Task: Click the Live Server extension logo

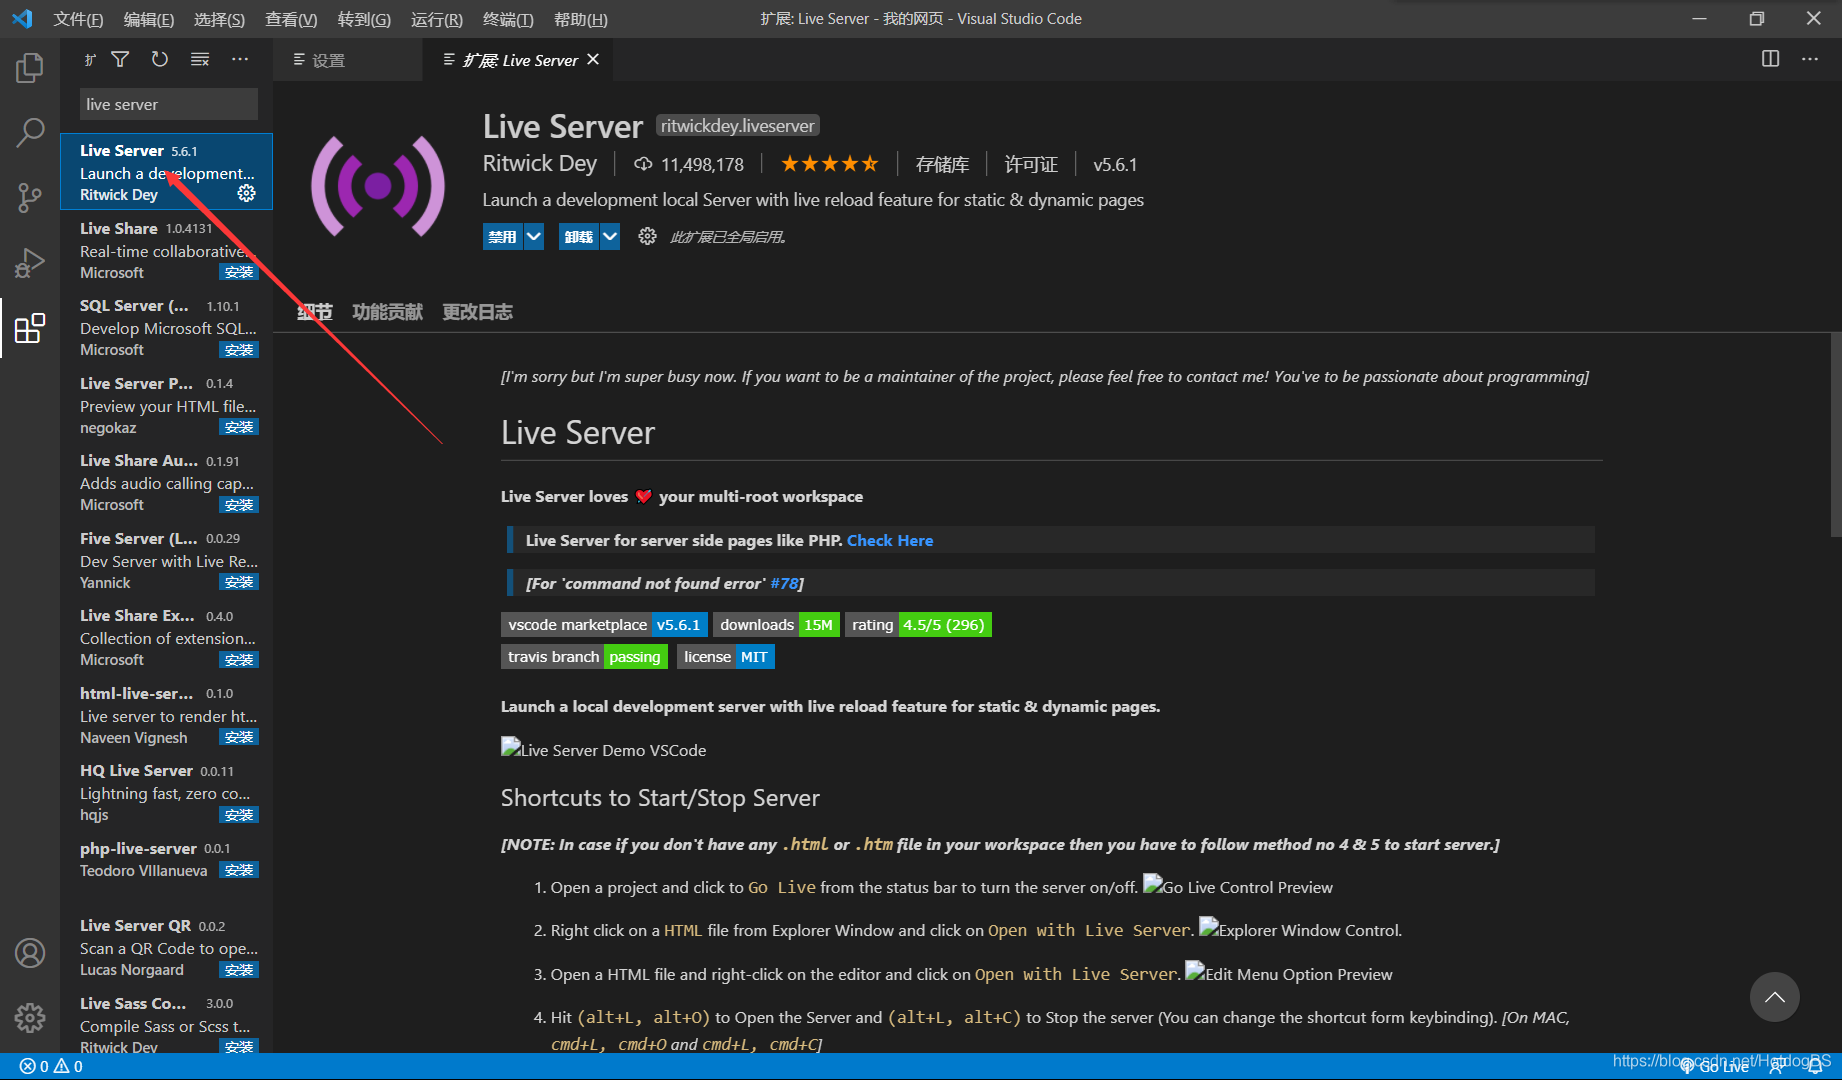Action: (378, 186)
